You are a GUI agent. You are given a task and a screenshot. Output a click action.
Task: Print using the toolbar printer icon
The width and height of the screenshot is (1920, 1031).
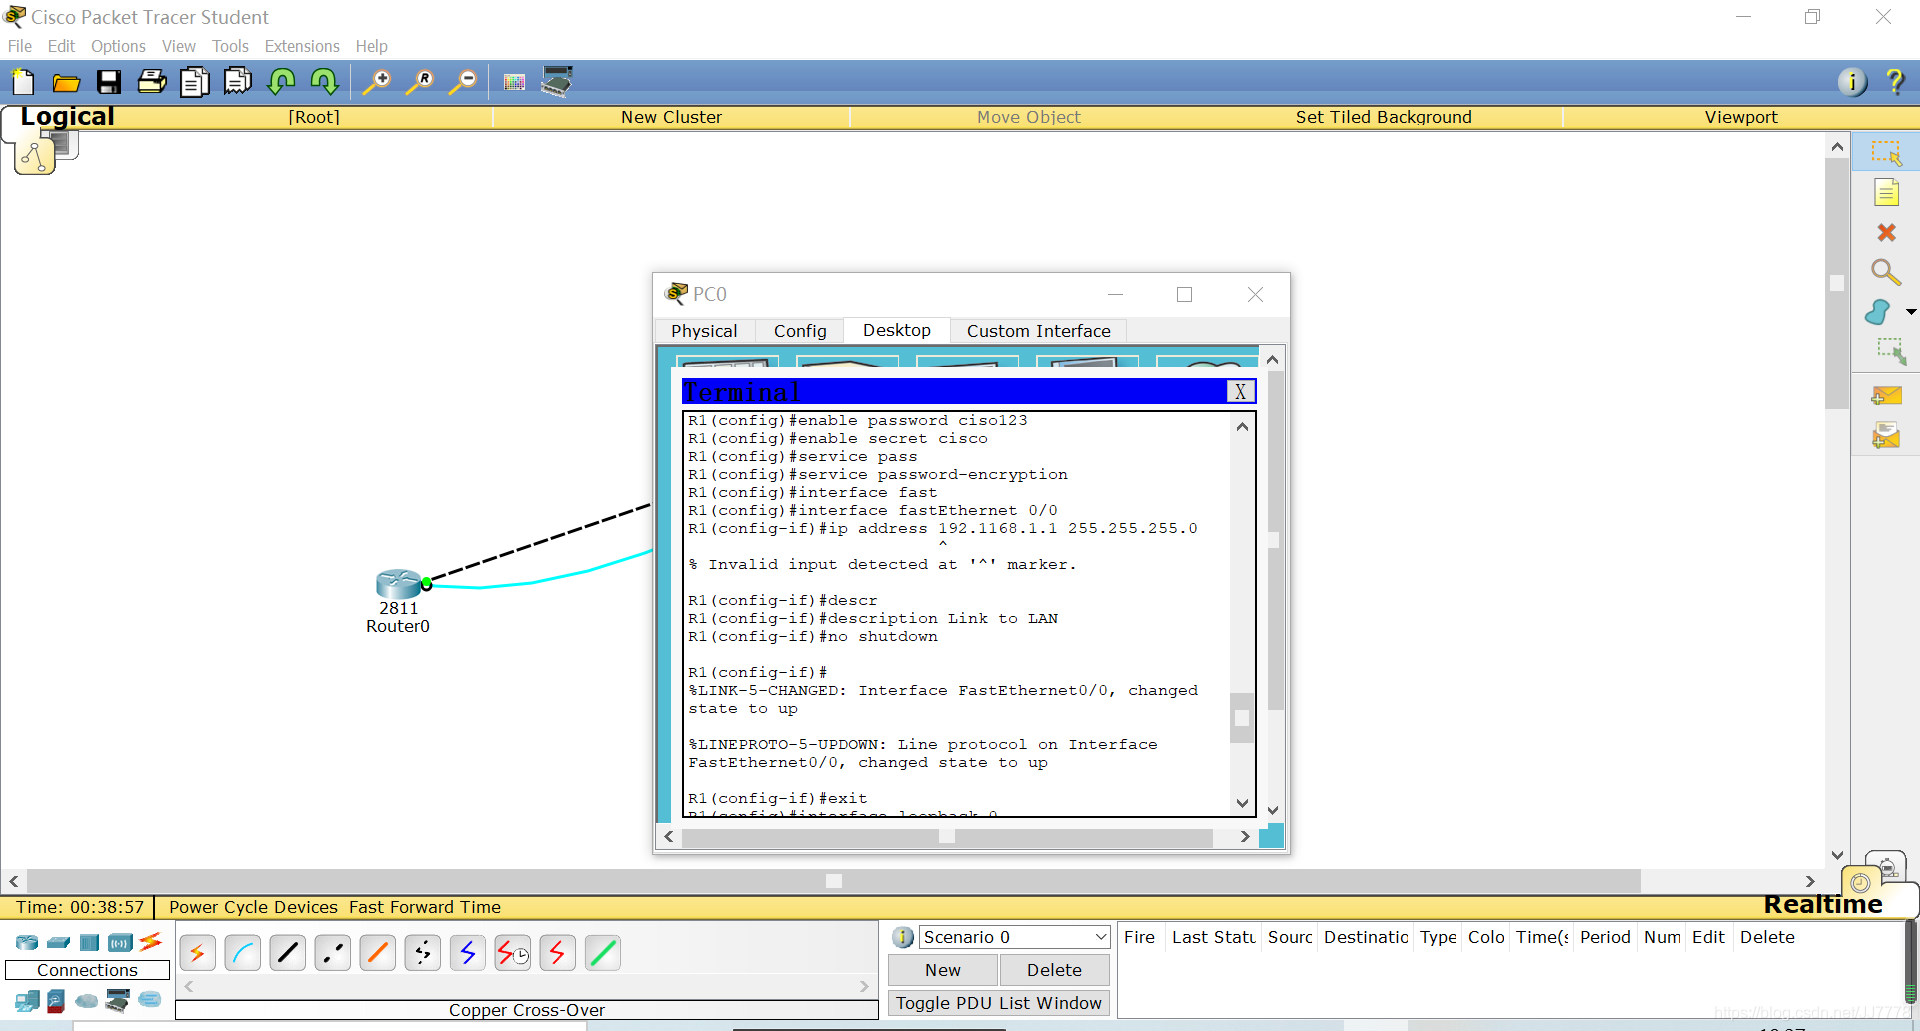(152, 82)
